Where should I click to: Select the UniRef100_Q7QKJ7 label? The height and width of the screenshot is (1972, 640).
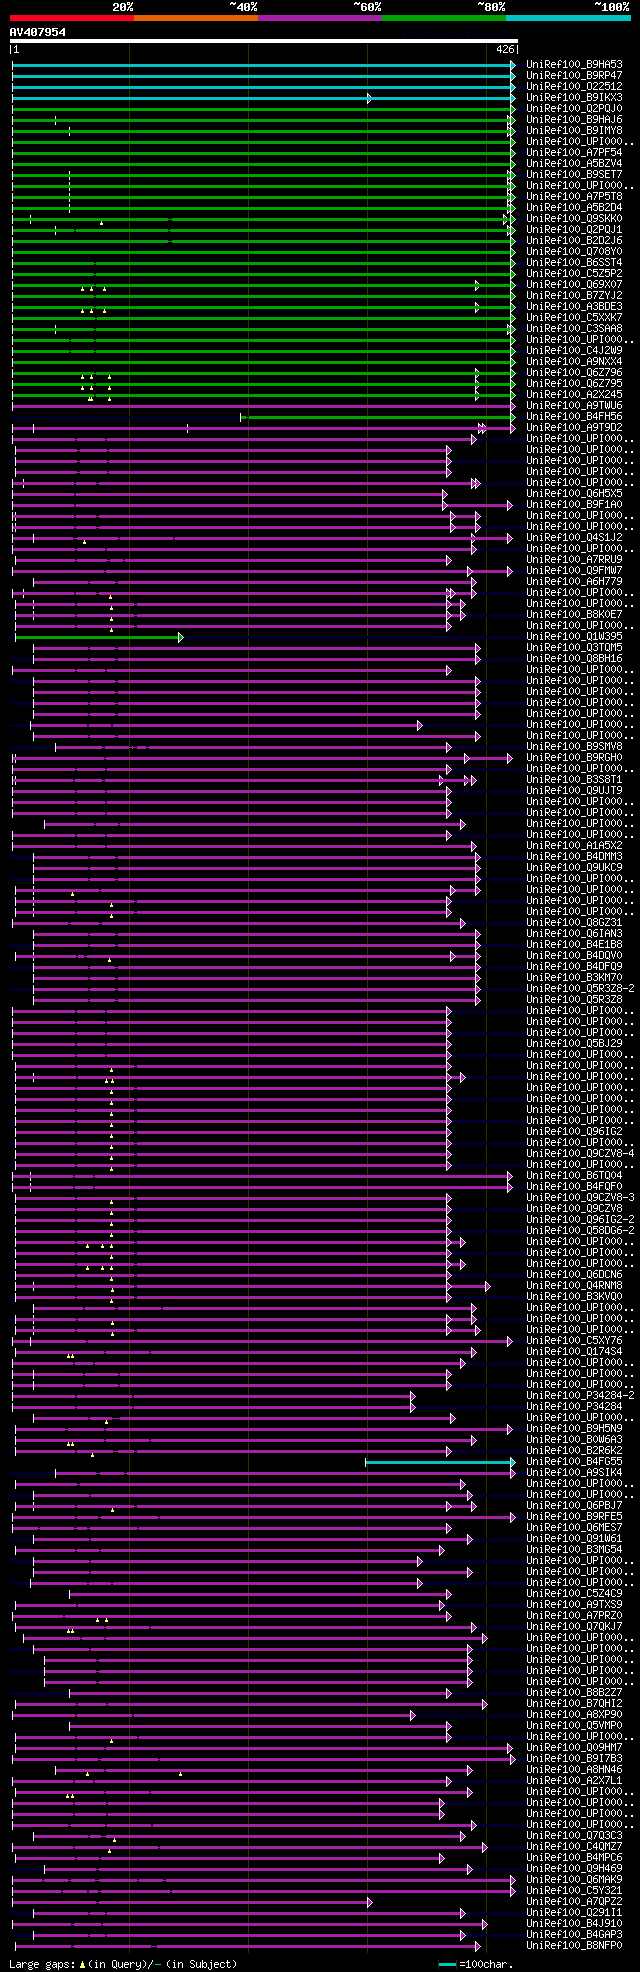pos(574,1627)
